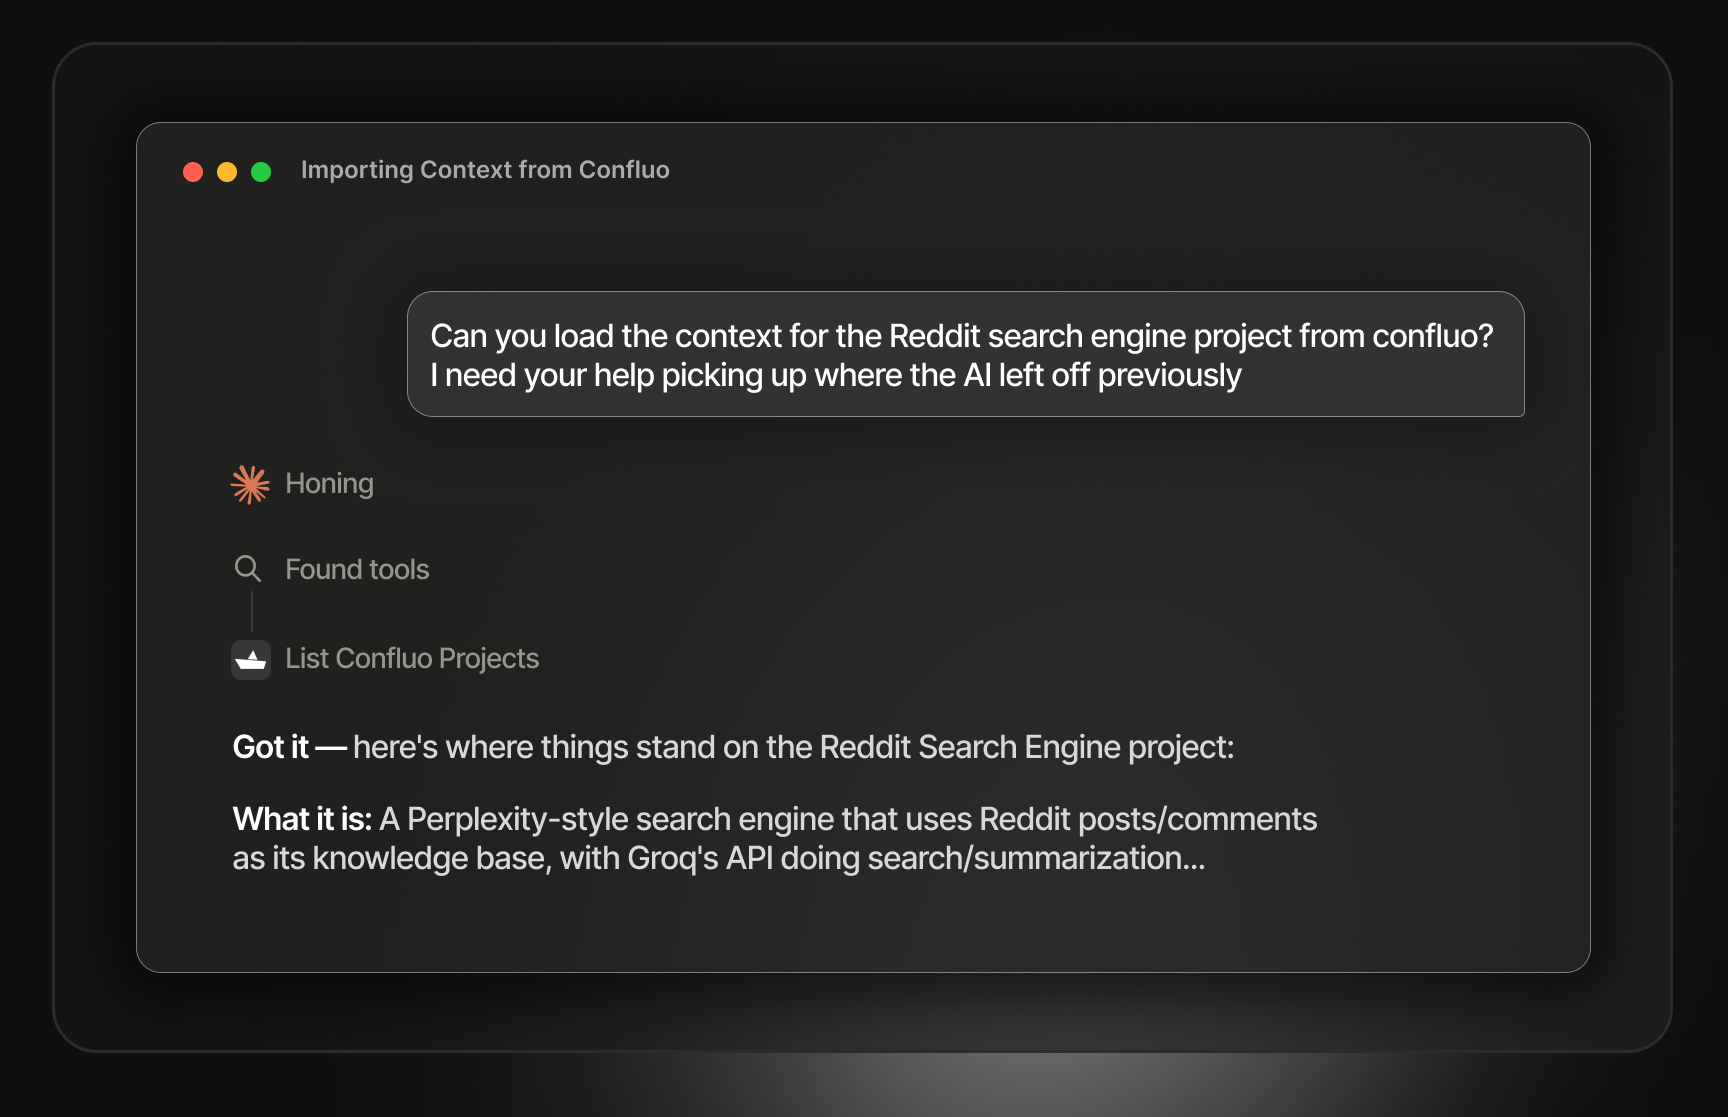The image size is (1728, 1117).
Task: Click the bold Got it text
Action: tap(270, 747)
